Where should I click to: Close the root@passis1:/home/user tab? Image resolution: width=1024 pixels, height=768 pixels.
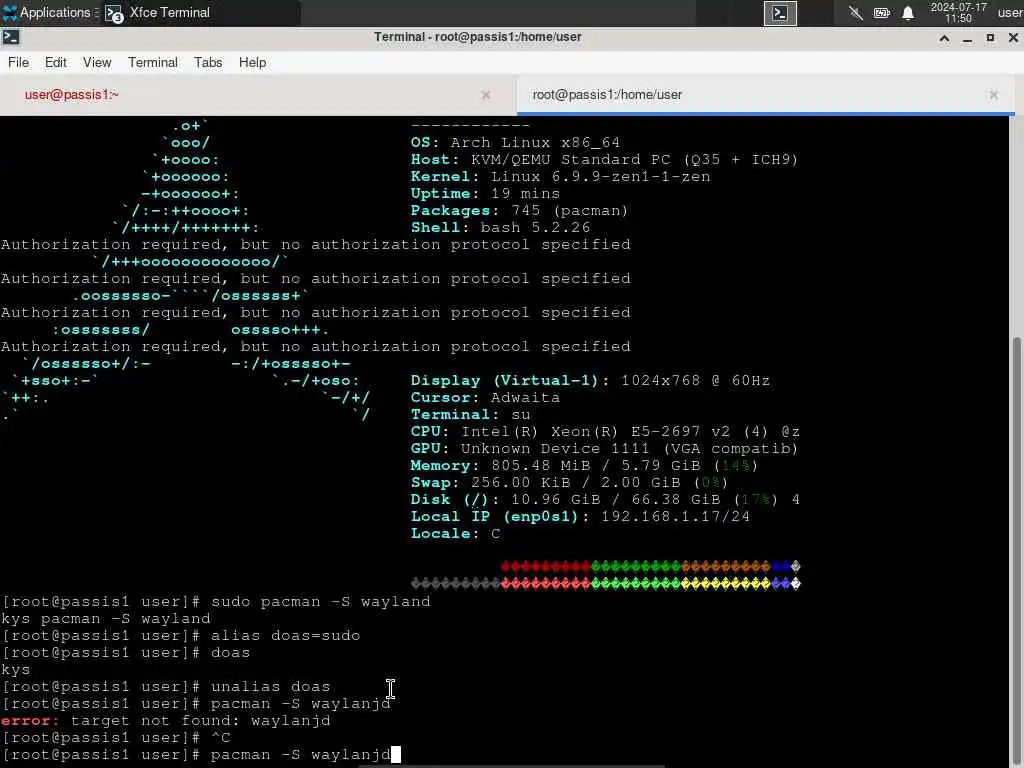point(993,95)
